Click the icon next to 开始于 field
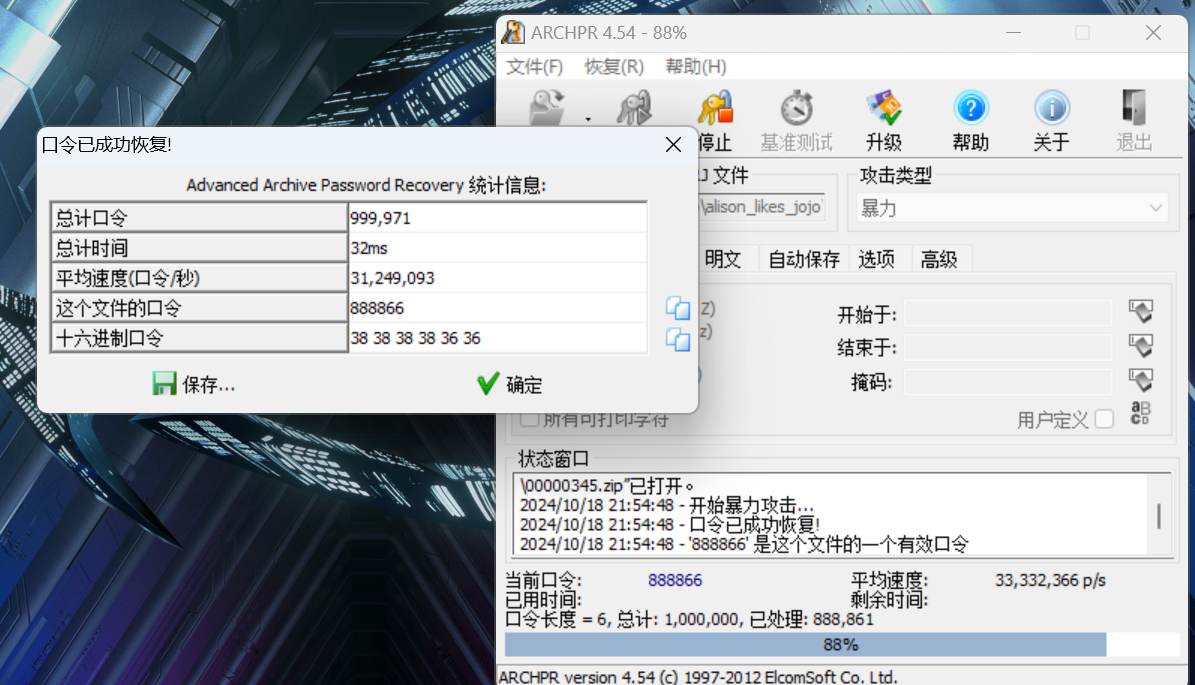This screenshot has width=1195, height=685. tap(1141, 311)
